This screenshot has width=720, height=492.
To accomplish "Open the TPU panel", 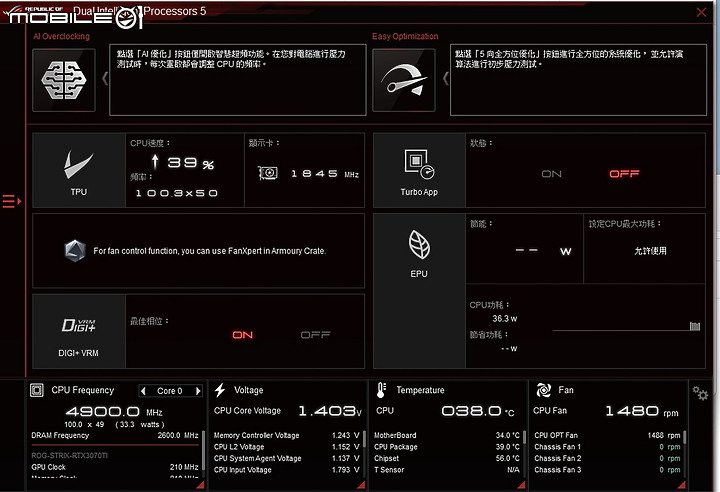I will coord(79,170).
